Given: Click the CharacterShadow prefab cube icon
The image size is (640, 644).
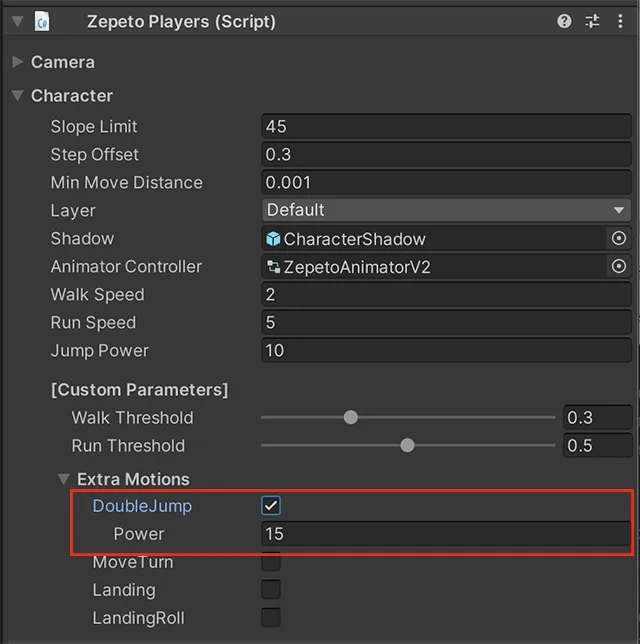Looking at the screenshot, I should click(273, 239).
